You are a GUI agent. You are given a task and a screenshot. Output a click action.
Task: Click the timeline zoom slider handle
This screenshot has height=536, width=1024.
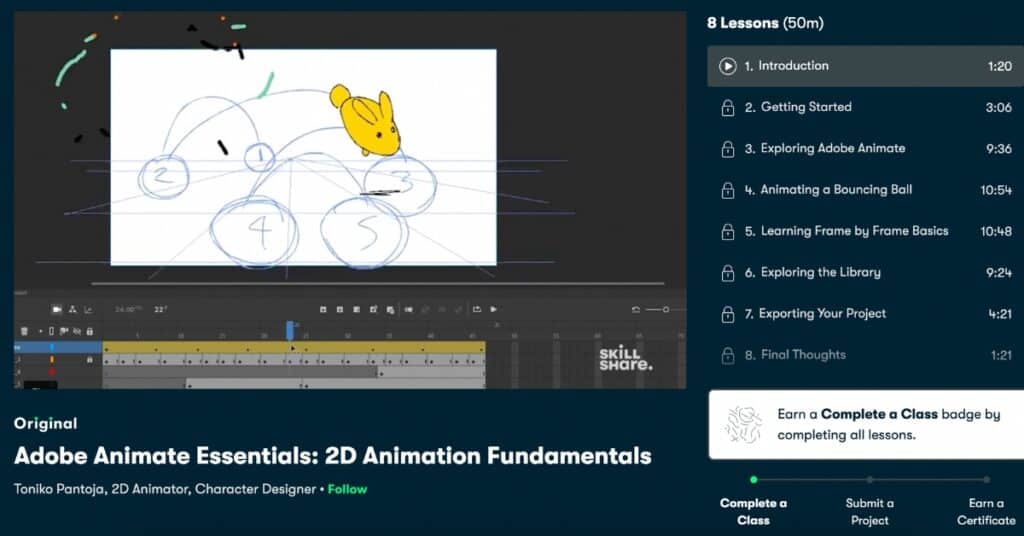[x=664, y=310]
